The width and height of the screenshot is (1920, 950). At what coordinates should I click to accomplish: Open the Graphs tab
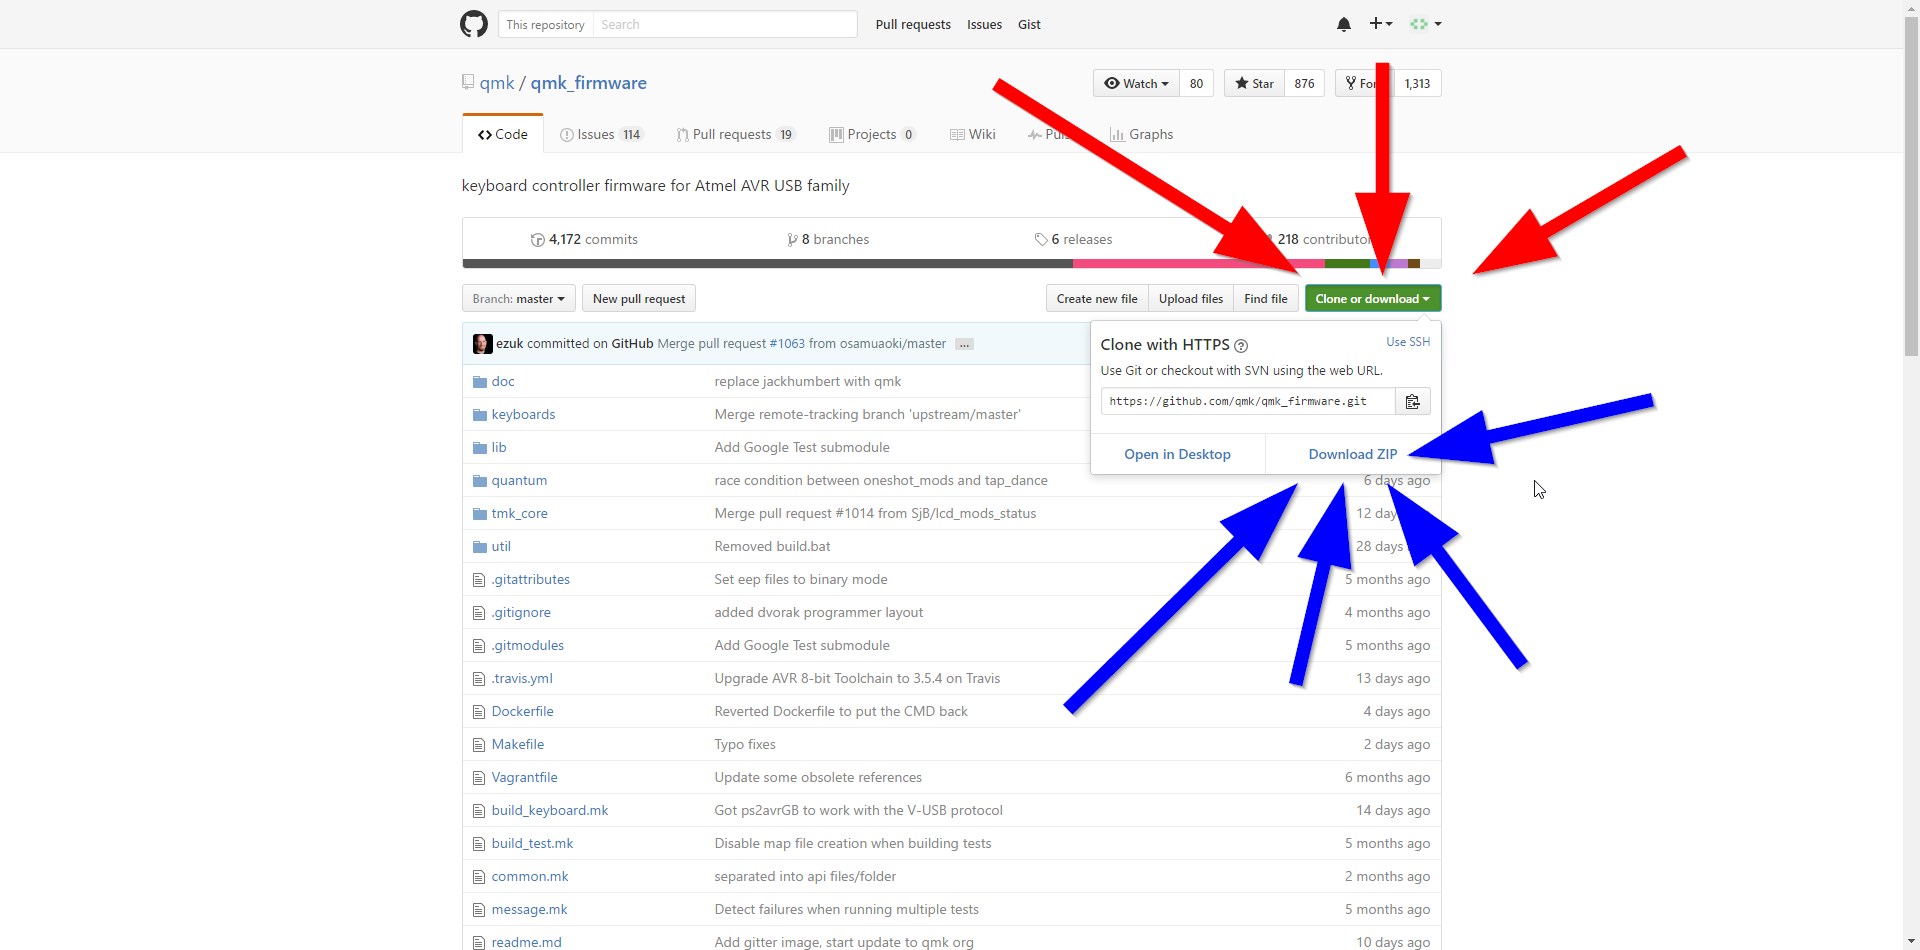(1142, 135)
